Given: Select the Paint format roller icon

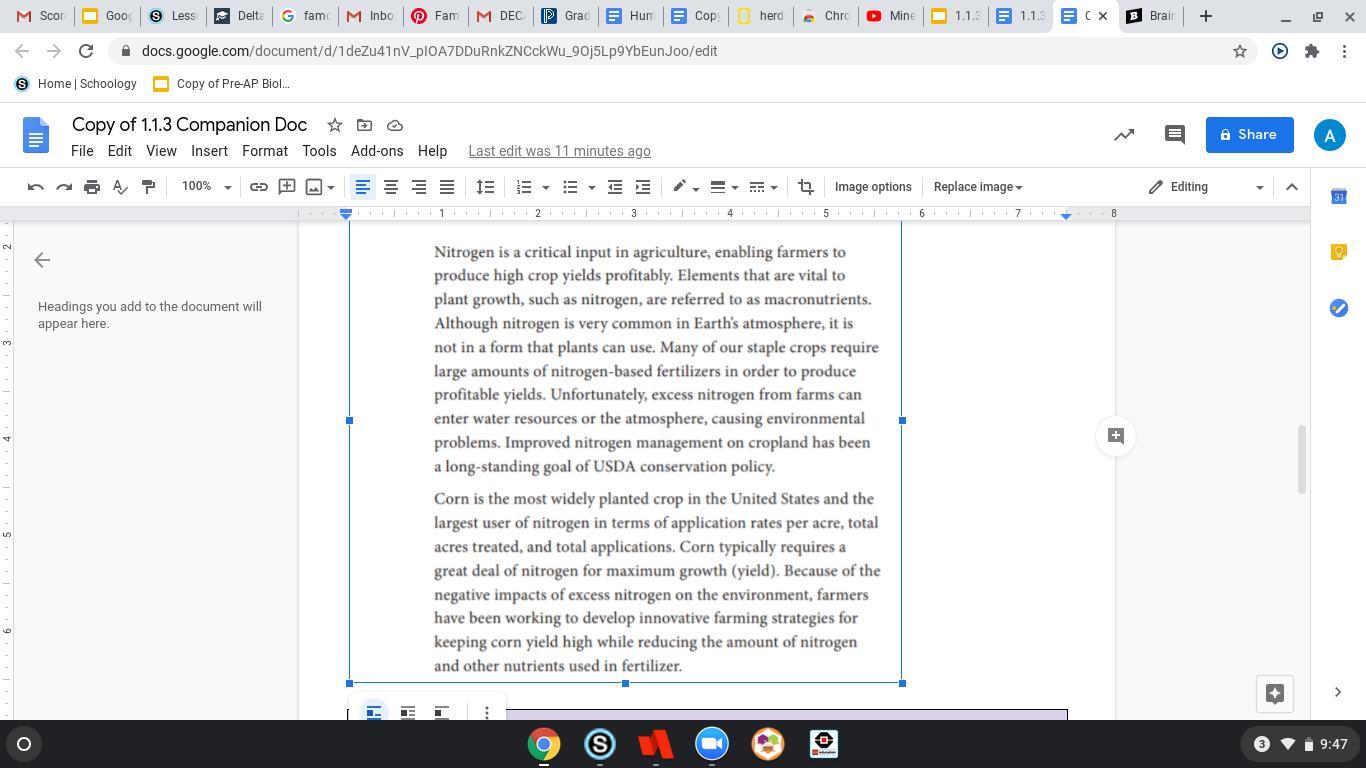Looking at the screenshot, I should 148,187.
